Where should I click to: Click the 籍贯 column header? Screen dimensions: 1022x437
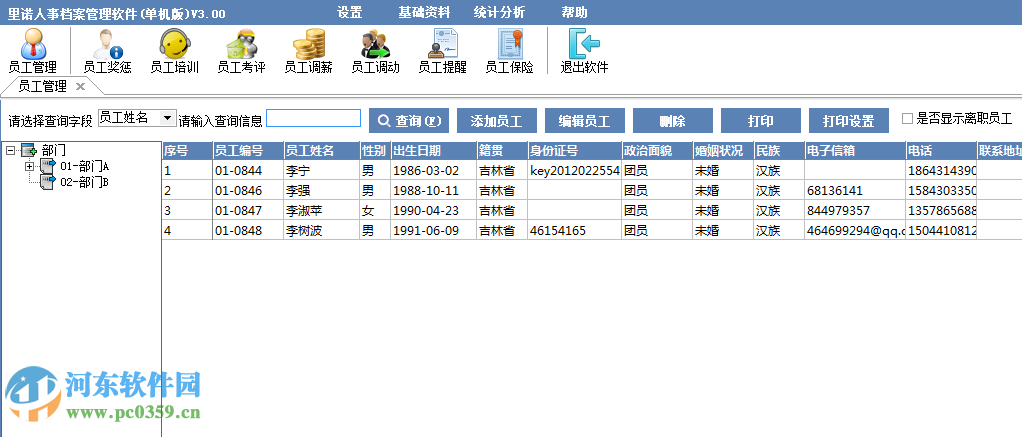pos(502,151)
